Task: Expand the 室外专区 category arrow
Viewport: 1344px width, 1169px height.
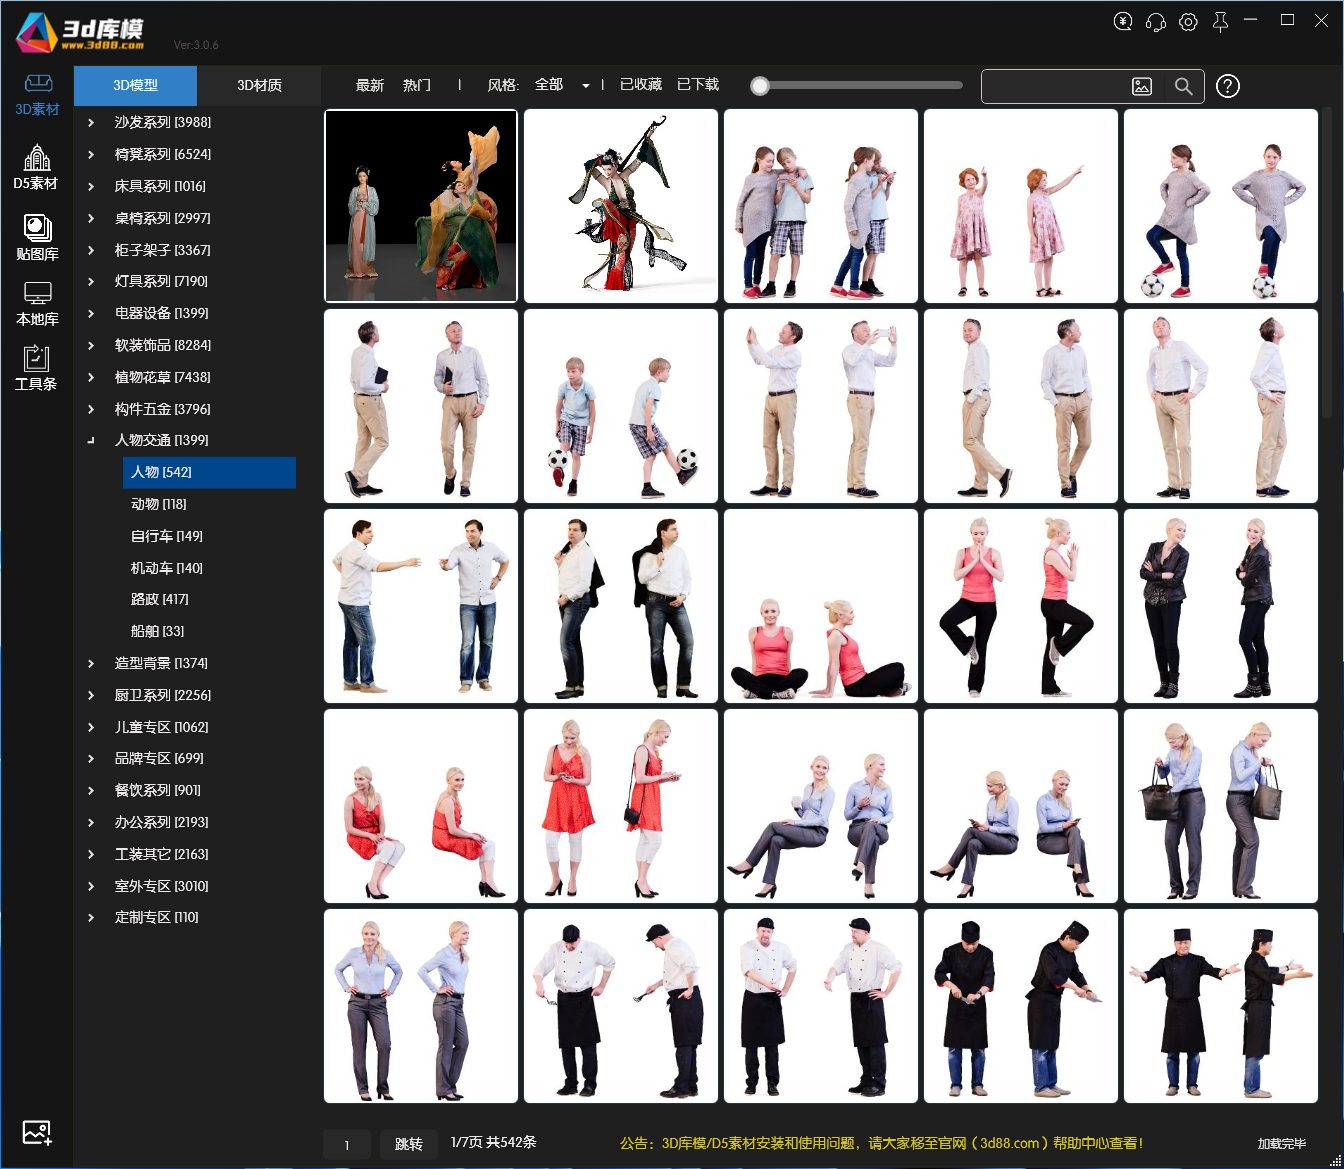Action: (91, 887)
